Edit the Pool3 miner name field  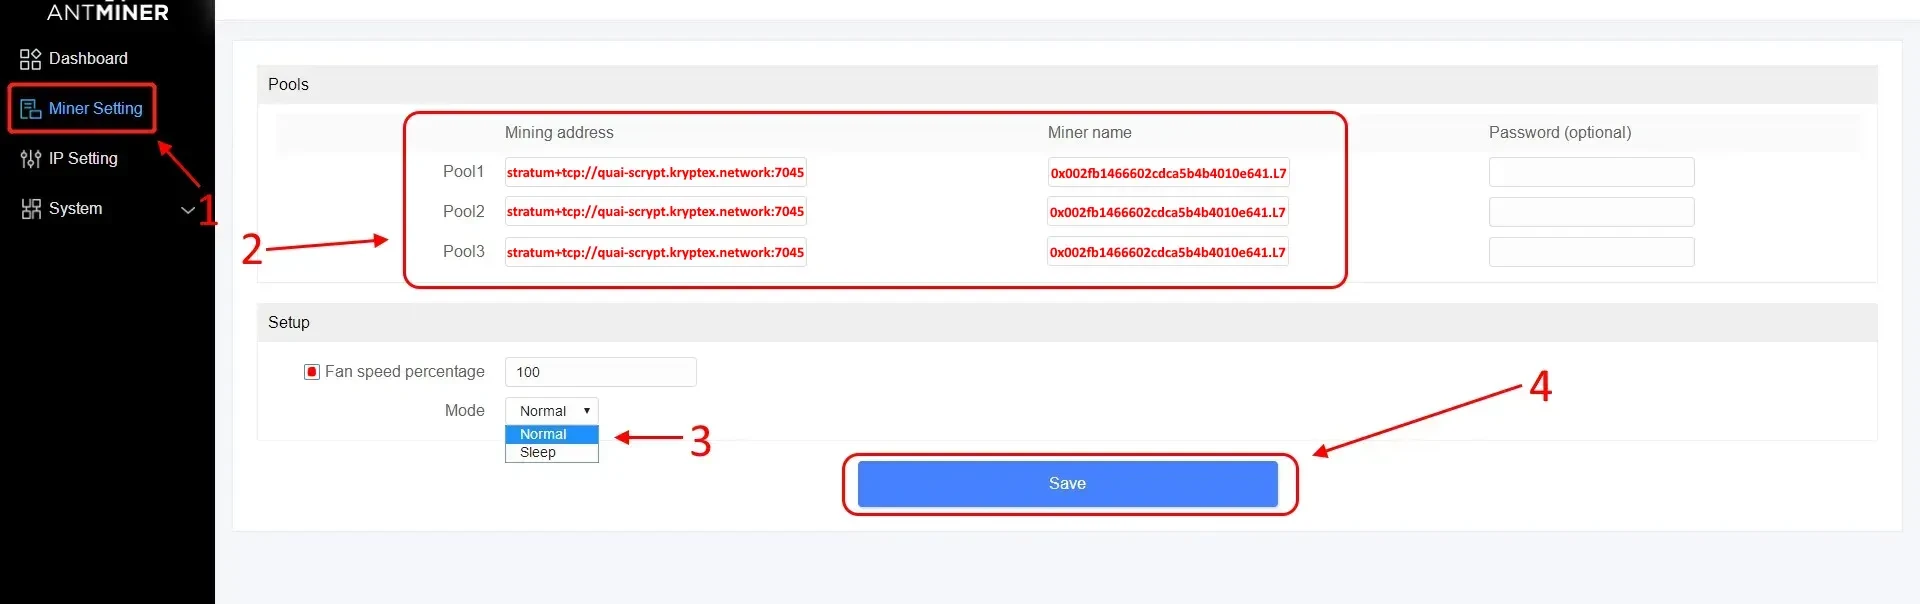tap(1167, 252)
